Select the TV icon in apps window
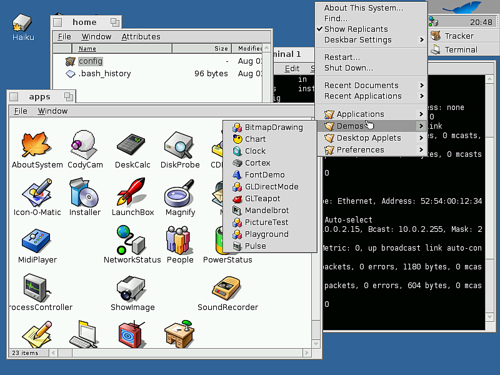Viewport: 500px width, 375px height. (132, 334)
